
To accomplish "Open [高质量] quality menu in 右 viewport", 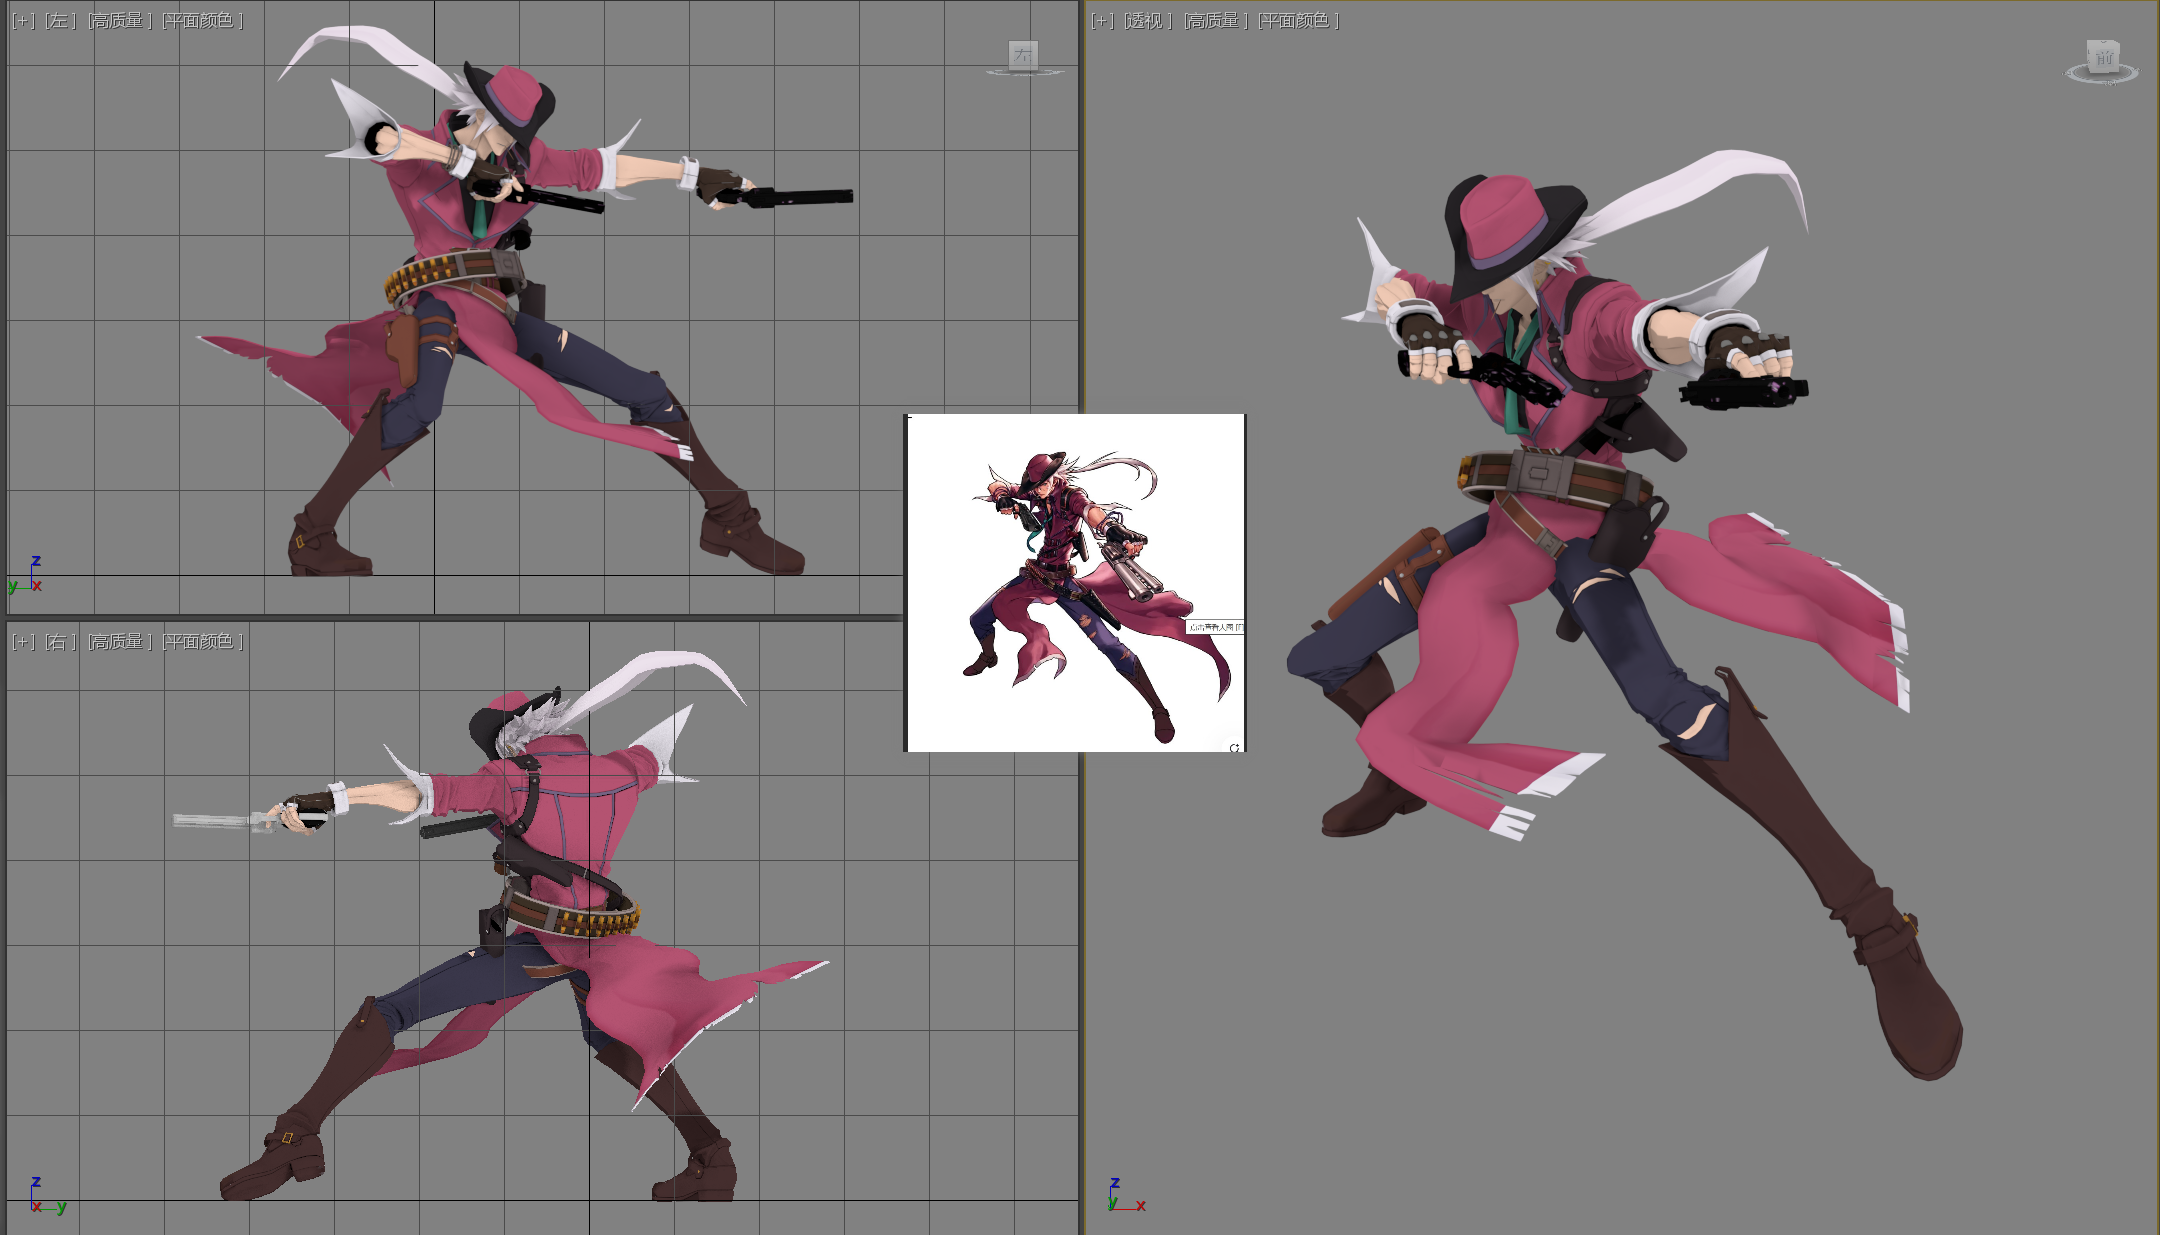I will coord(120,642).
